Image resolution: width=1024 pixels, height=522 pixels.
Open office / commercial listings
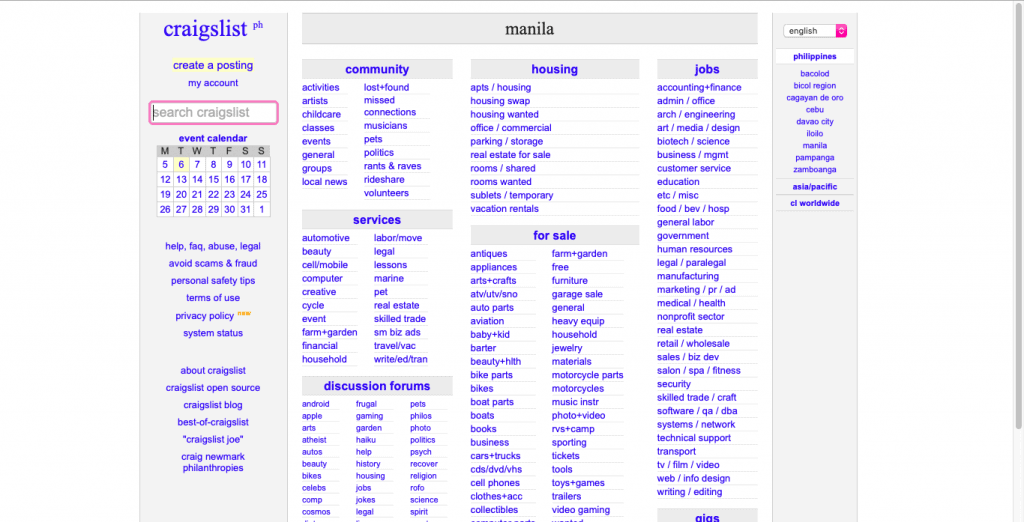[511, 128]
